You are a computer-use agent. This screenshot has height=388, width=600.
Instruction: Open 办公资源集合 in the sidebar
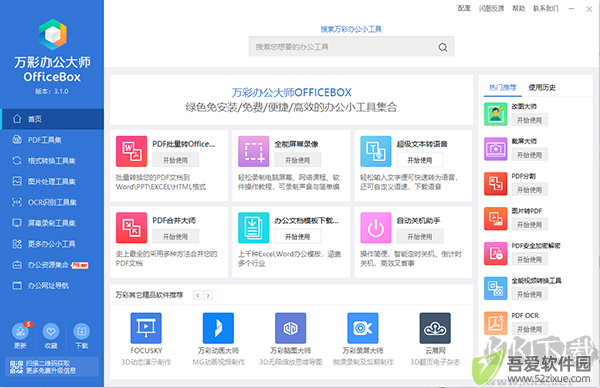52,265
